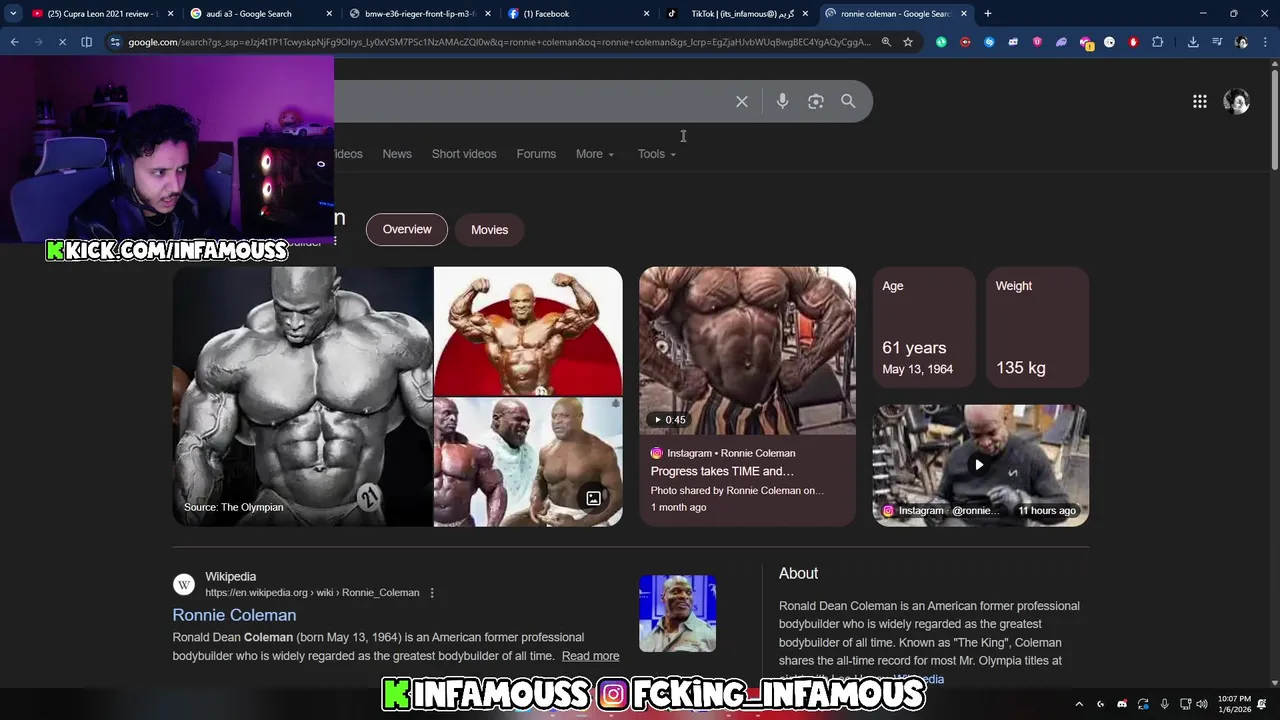Viewport: 1280px width, 720px height.
Task: Switch to the News tab
Action: coord(397,154)
